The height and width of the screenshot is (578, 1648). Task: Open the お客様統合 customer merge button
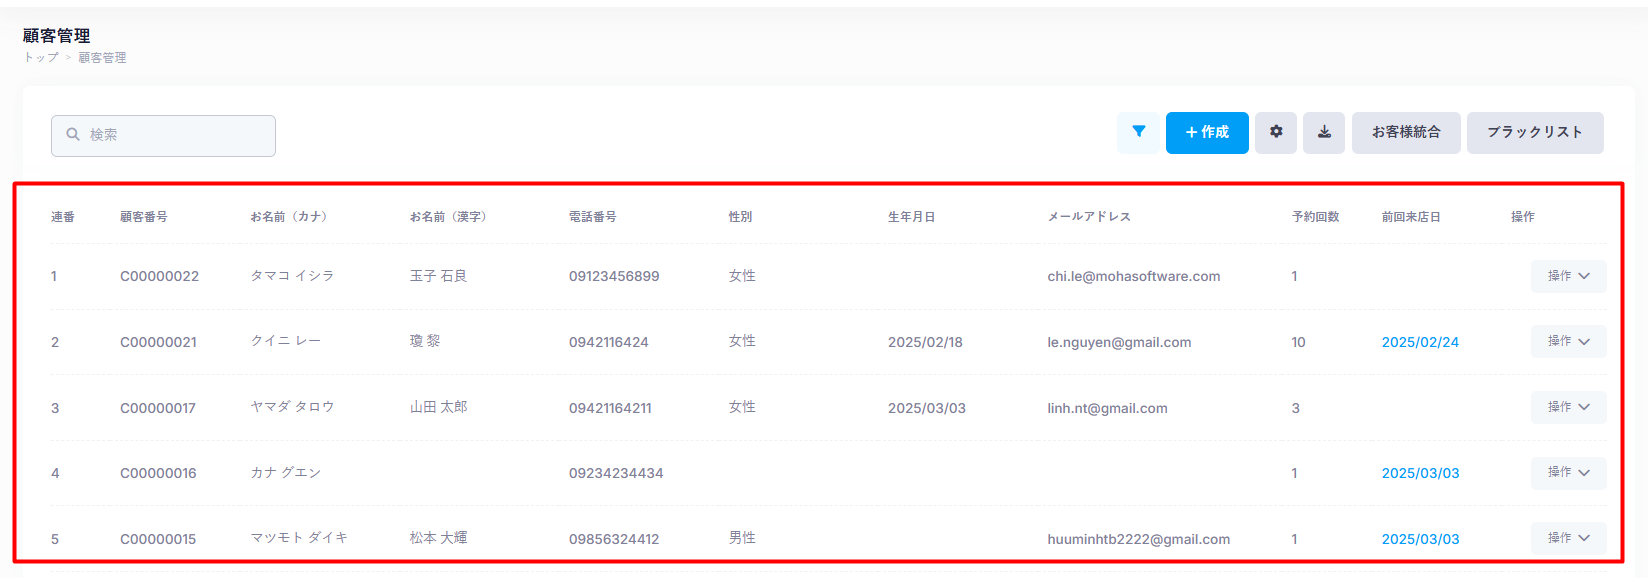coord(1406,132)
